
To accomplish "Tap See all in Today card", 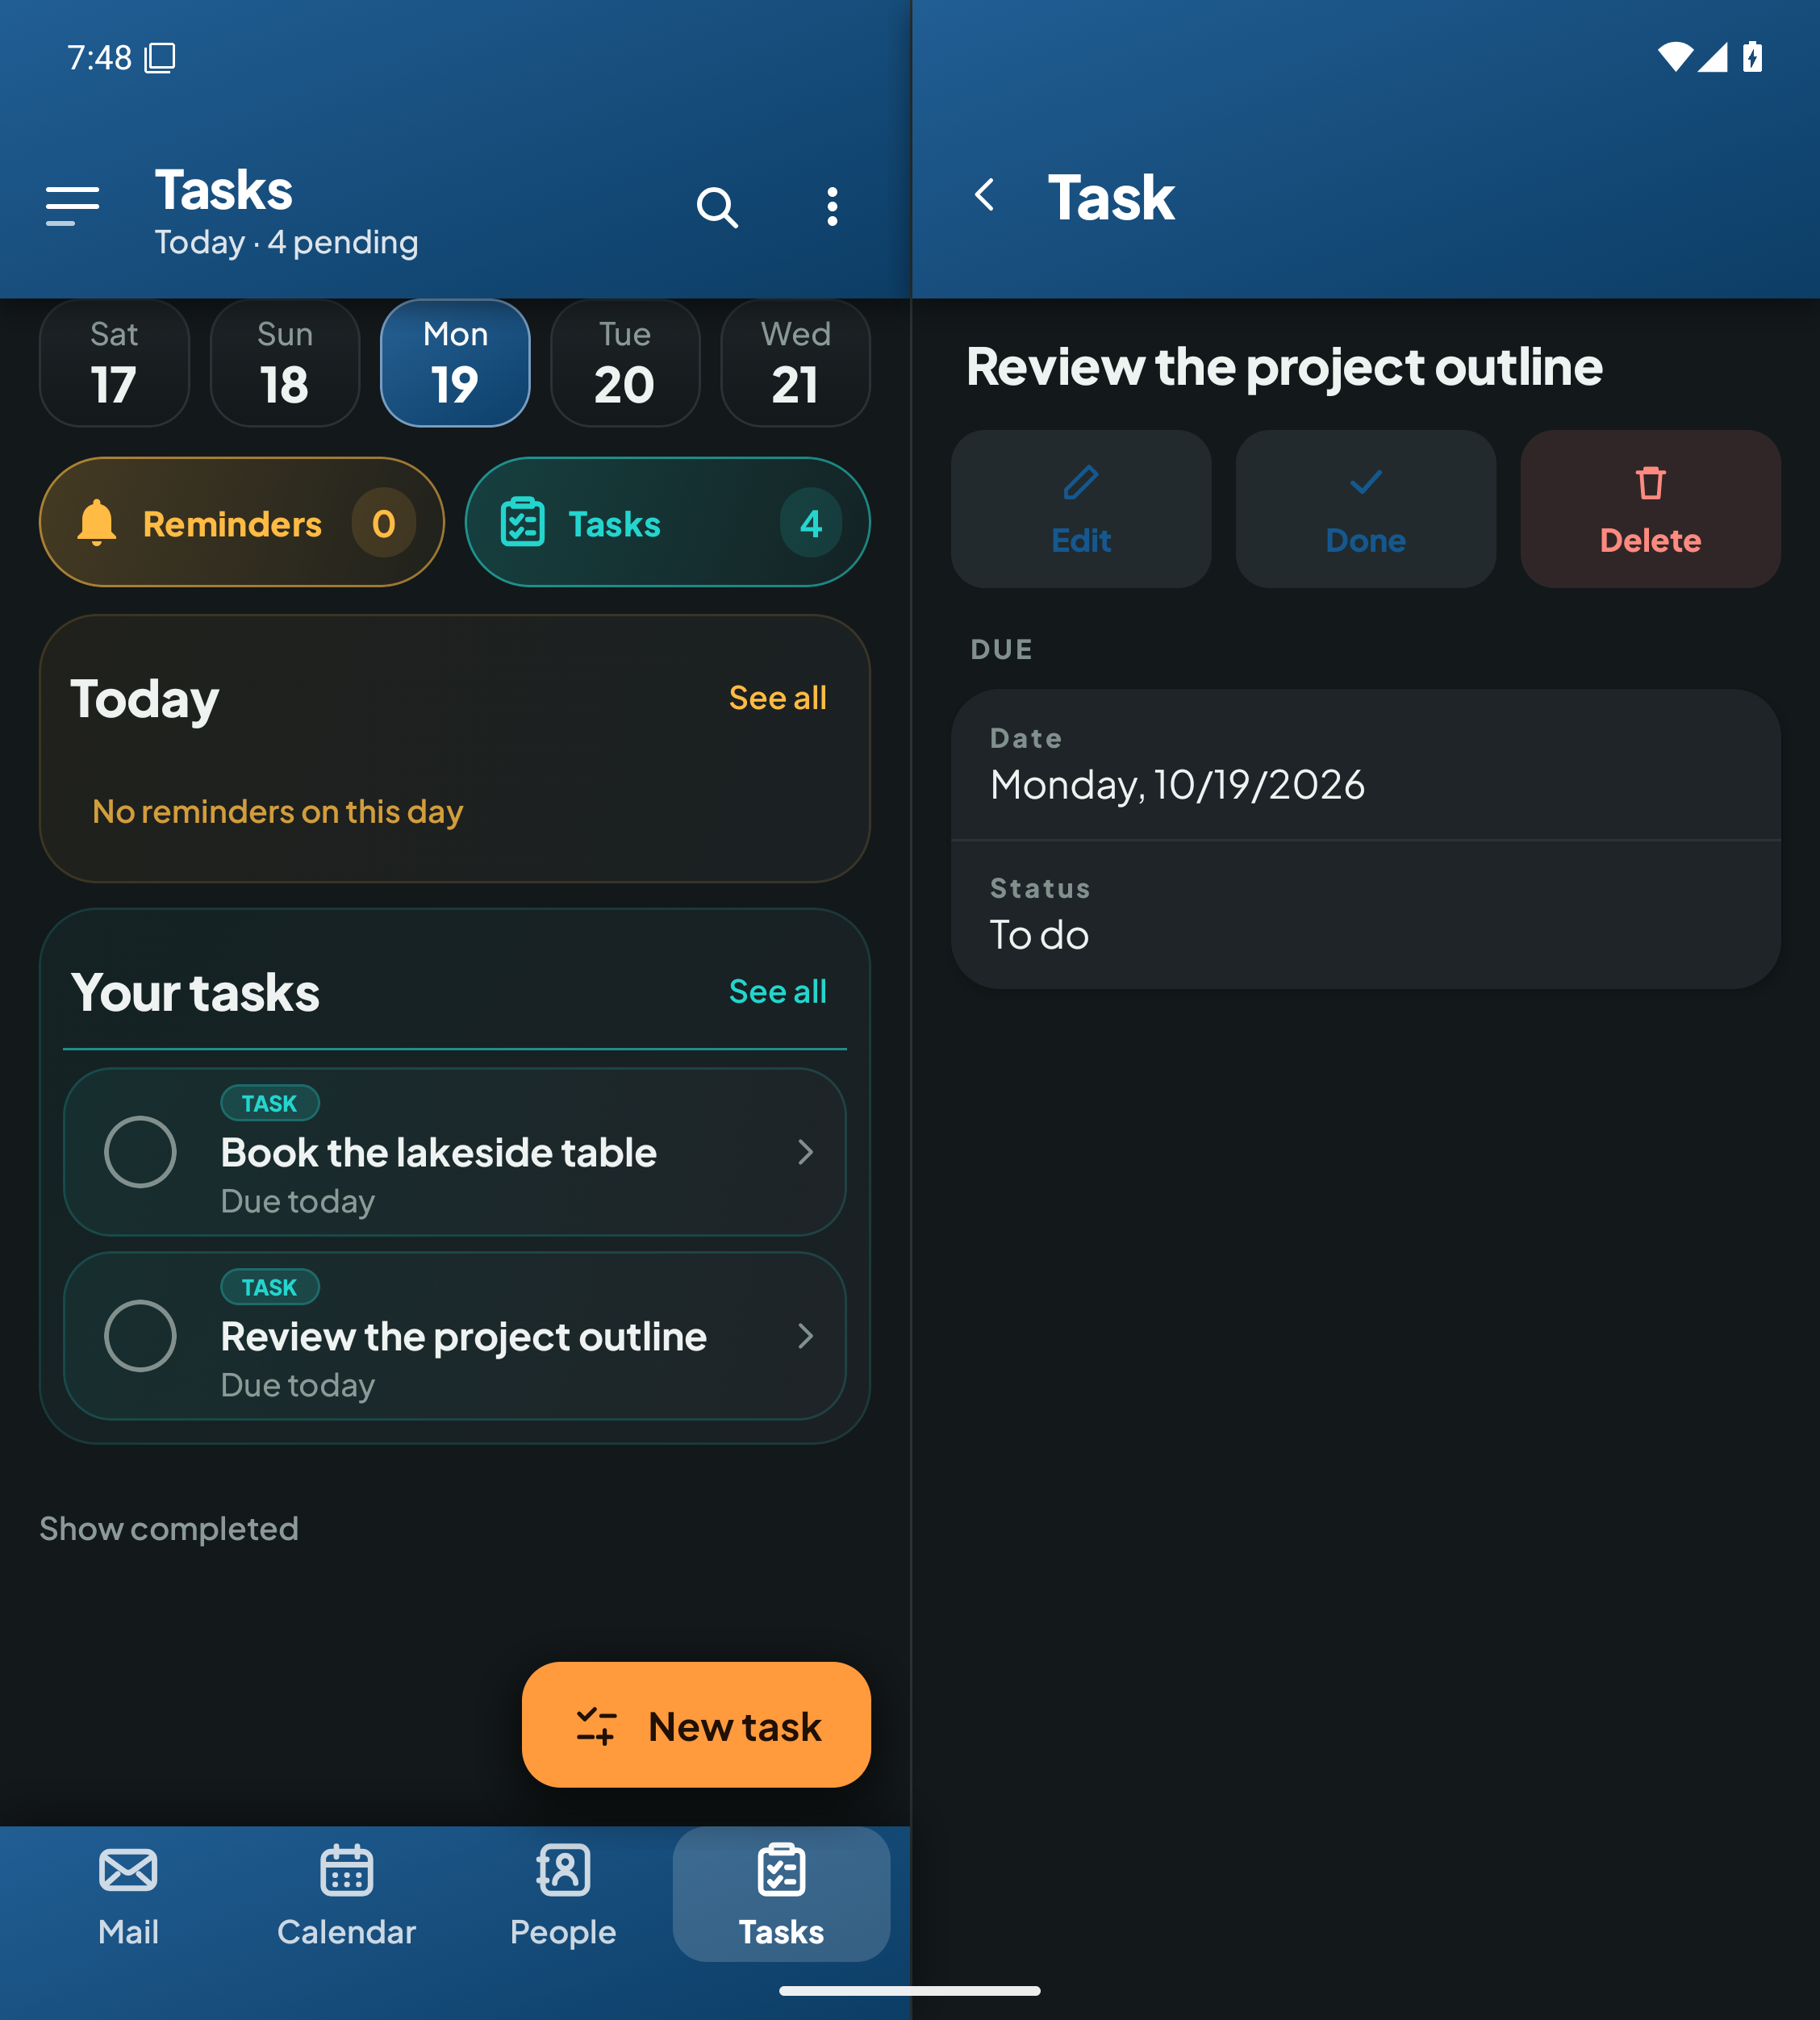I will pos(777,697).
